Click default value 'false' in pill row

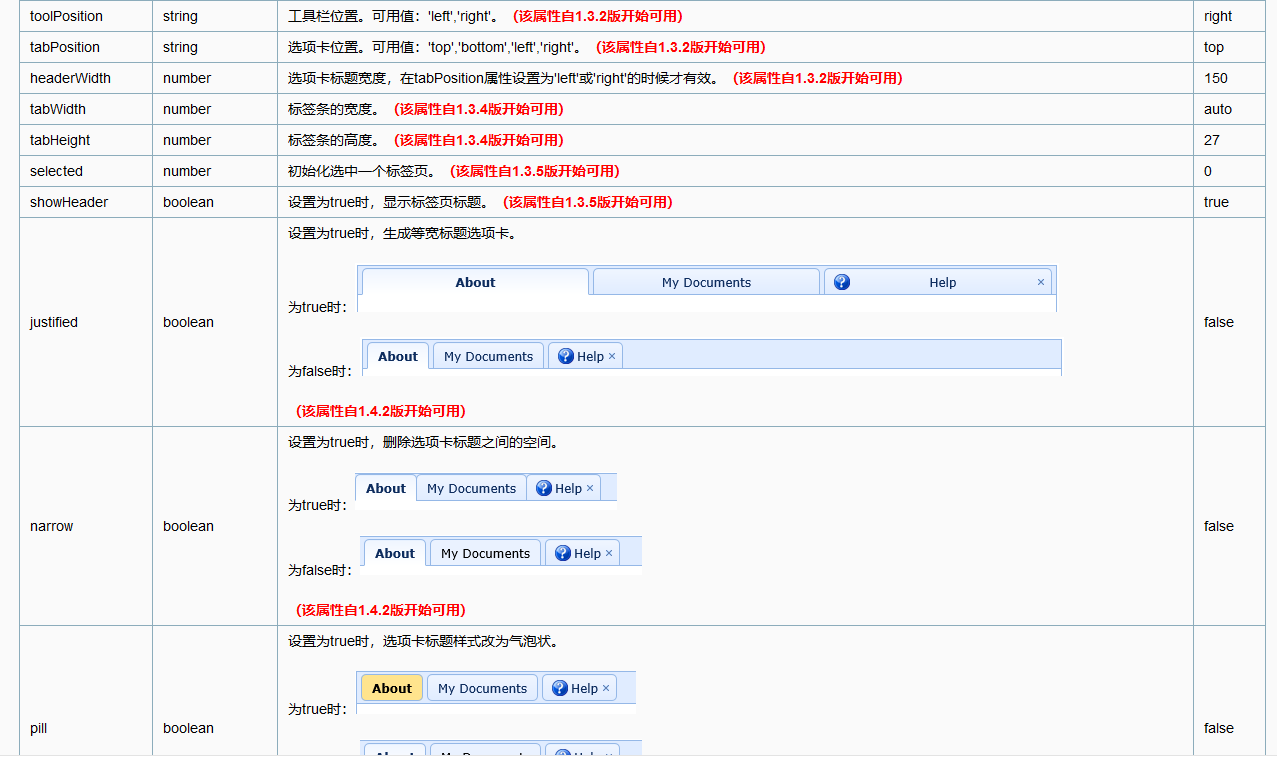(1219, 728)
